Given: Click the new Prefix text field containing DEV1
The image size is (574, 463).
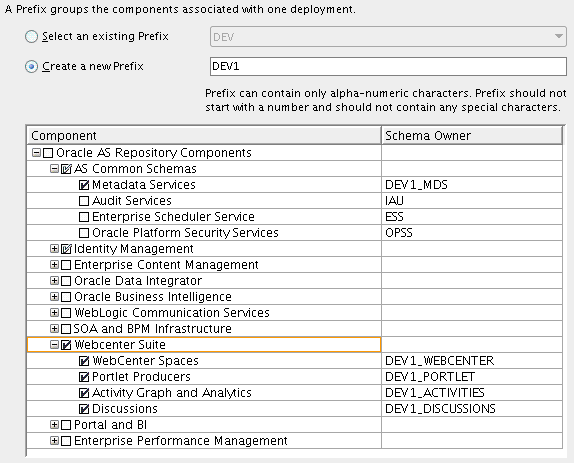Looking at the screenshot, I should click(388, 66).
